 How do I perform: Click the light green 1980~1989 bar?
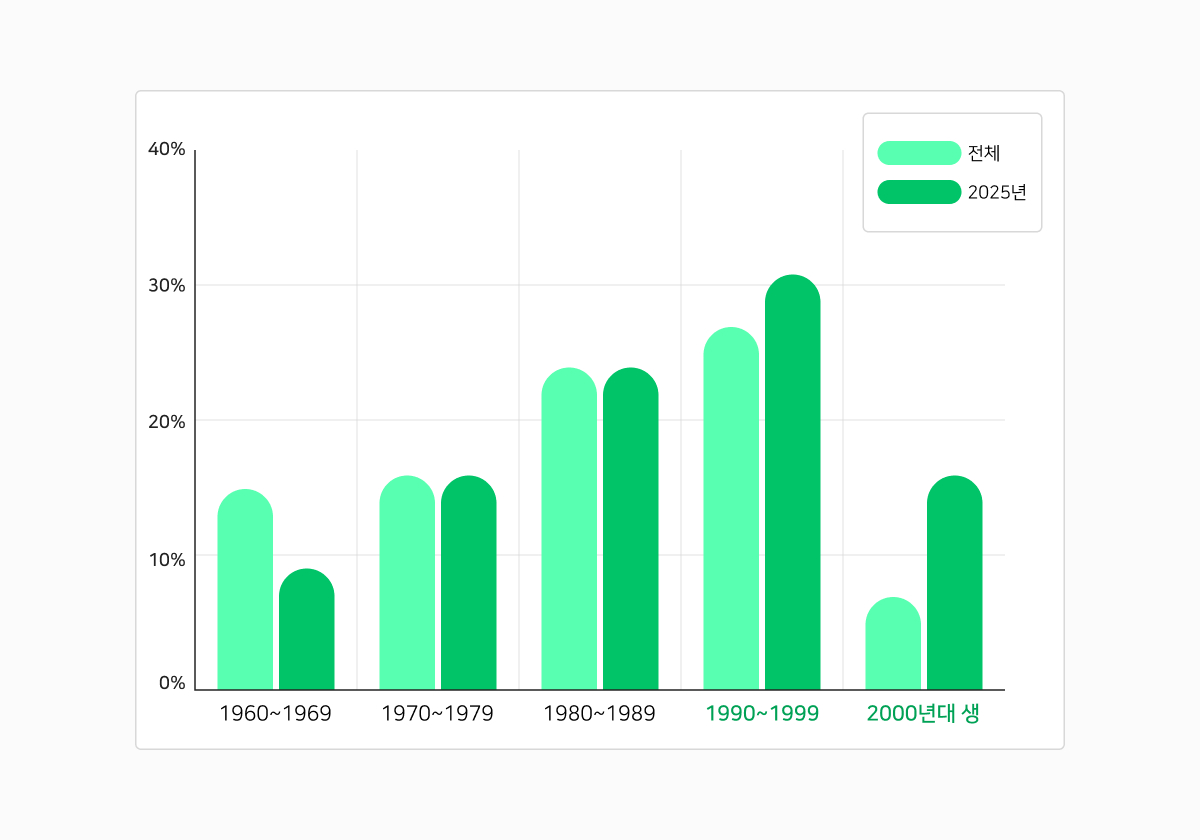pyautogui.click(x=569, y=530)
